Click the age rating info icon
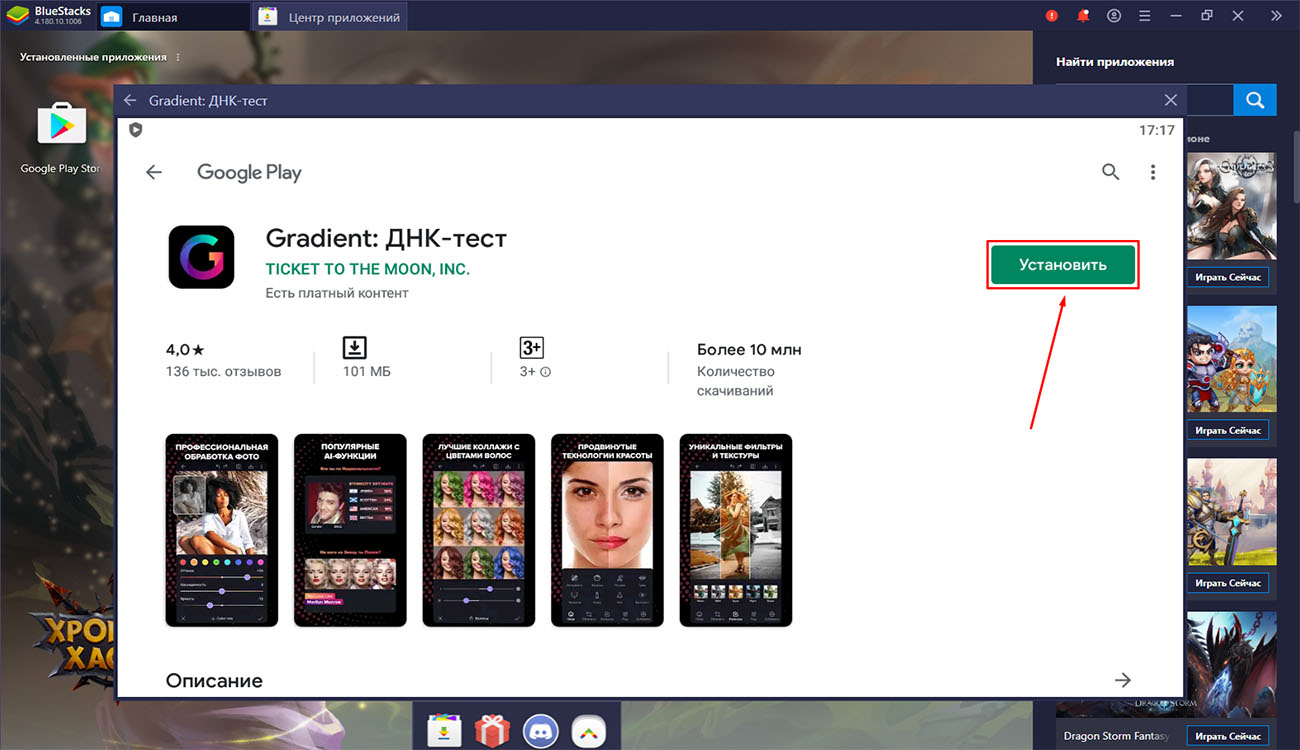Image resolution: width=1300 pixels, height=750 pixels. (546, 372)
